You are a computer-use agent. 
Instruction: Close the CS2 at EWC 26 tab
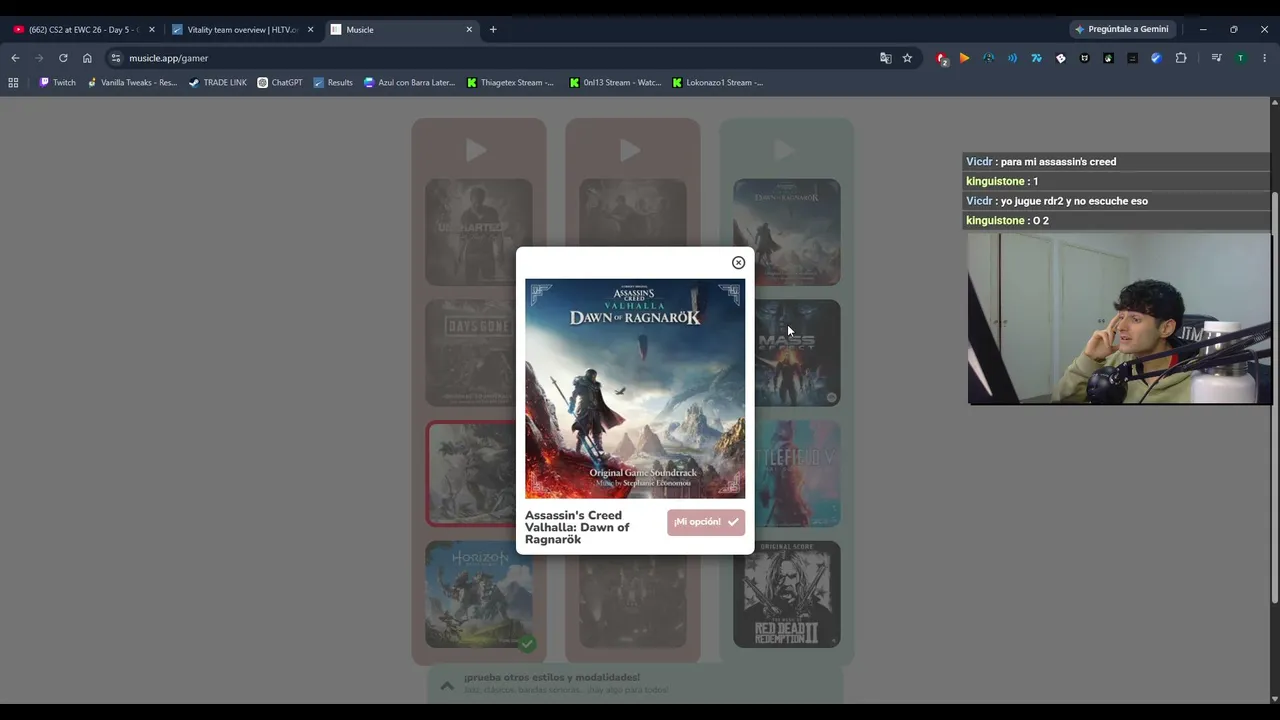coord(152,30)
